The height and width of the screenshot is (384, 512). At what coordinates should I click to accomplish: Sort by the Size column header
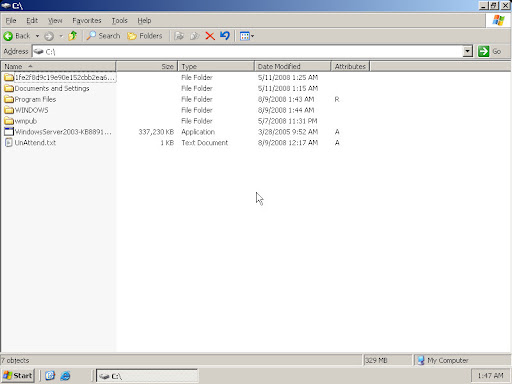pyautogui.click(x=147, y=66)
